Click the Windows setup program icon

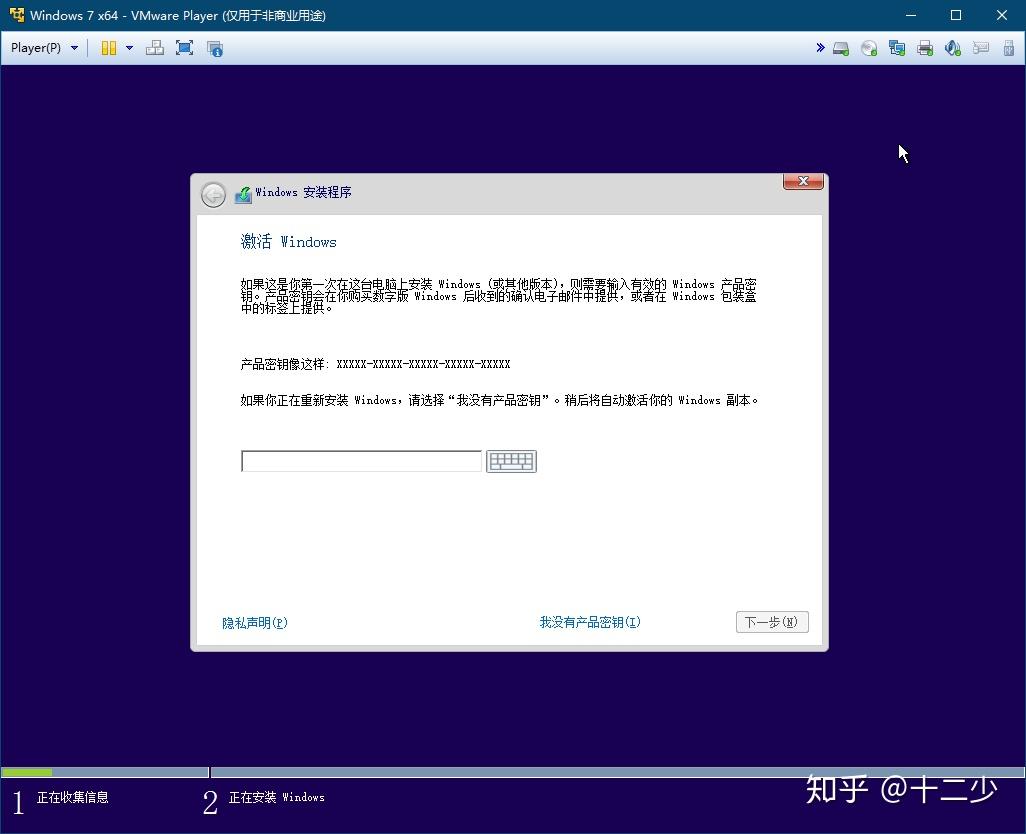[x=243, y=194]
